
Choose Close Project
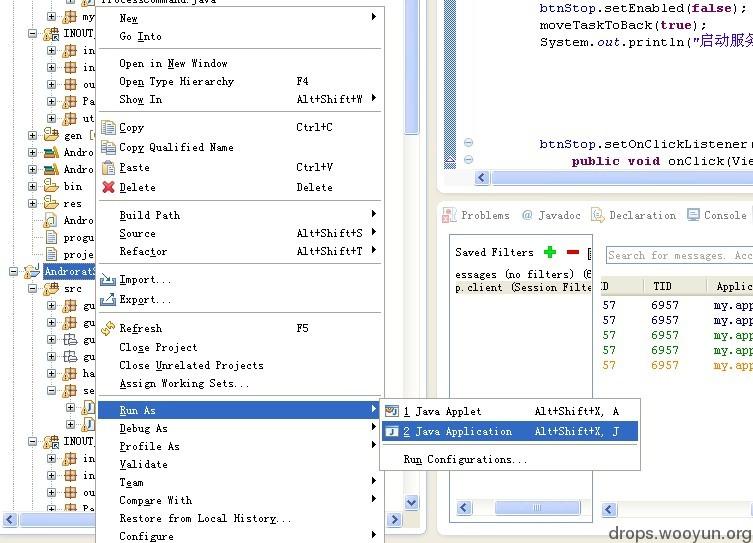(240, 347)
